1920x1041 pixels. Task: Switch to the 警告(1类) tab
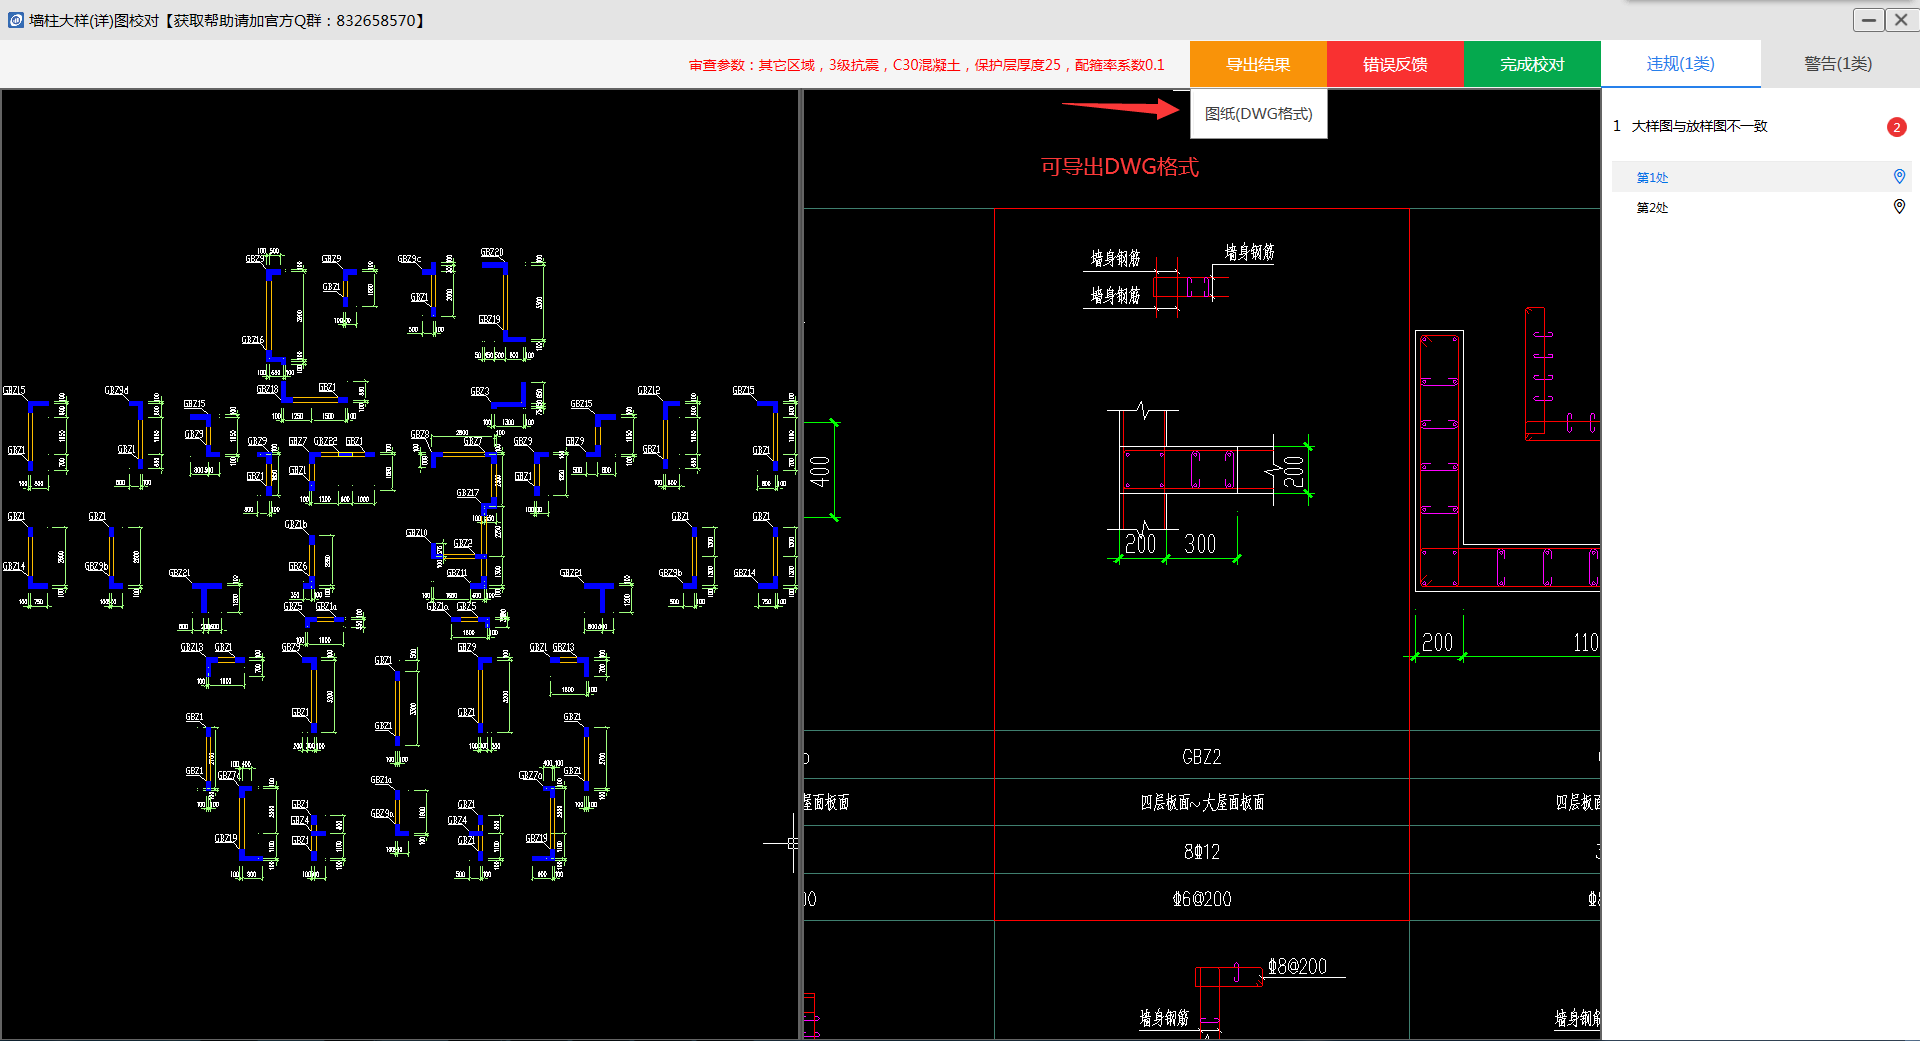[1837, 64]
